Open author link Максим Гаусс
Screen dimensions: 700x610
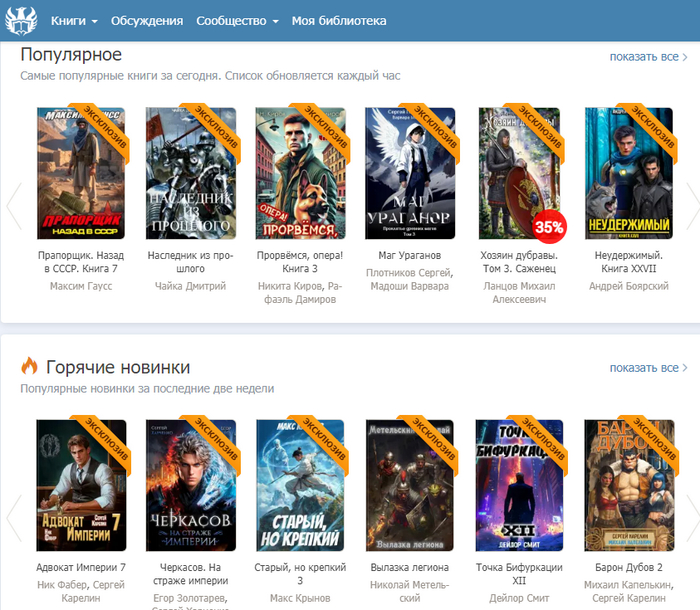pos(81,286)
